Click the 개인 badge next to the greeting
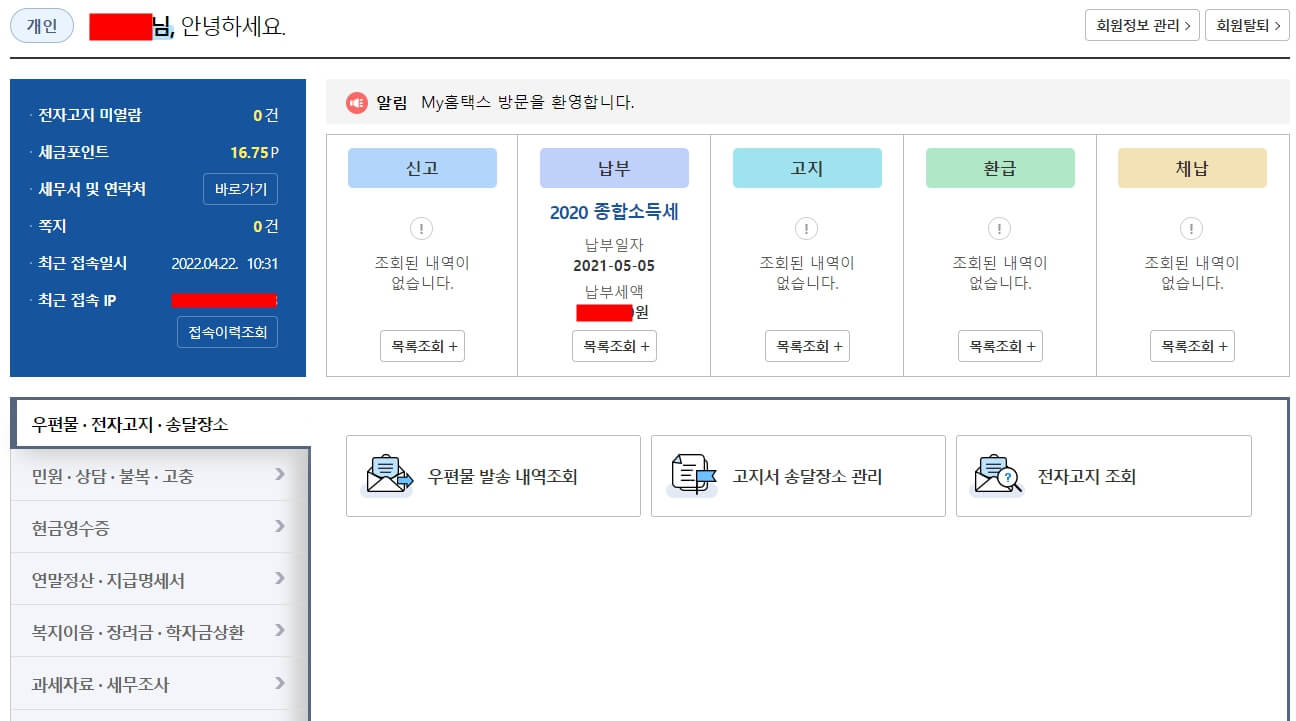The image size is (1296, 721). pos(41,26)
